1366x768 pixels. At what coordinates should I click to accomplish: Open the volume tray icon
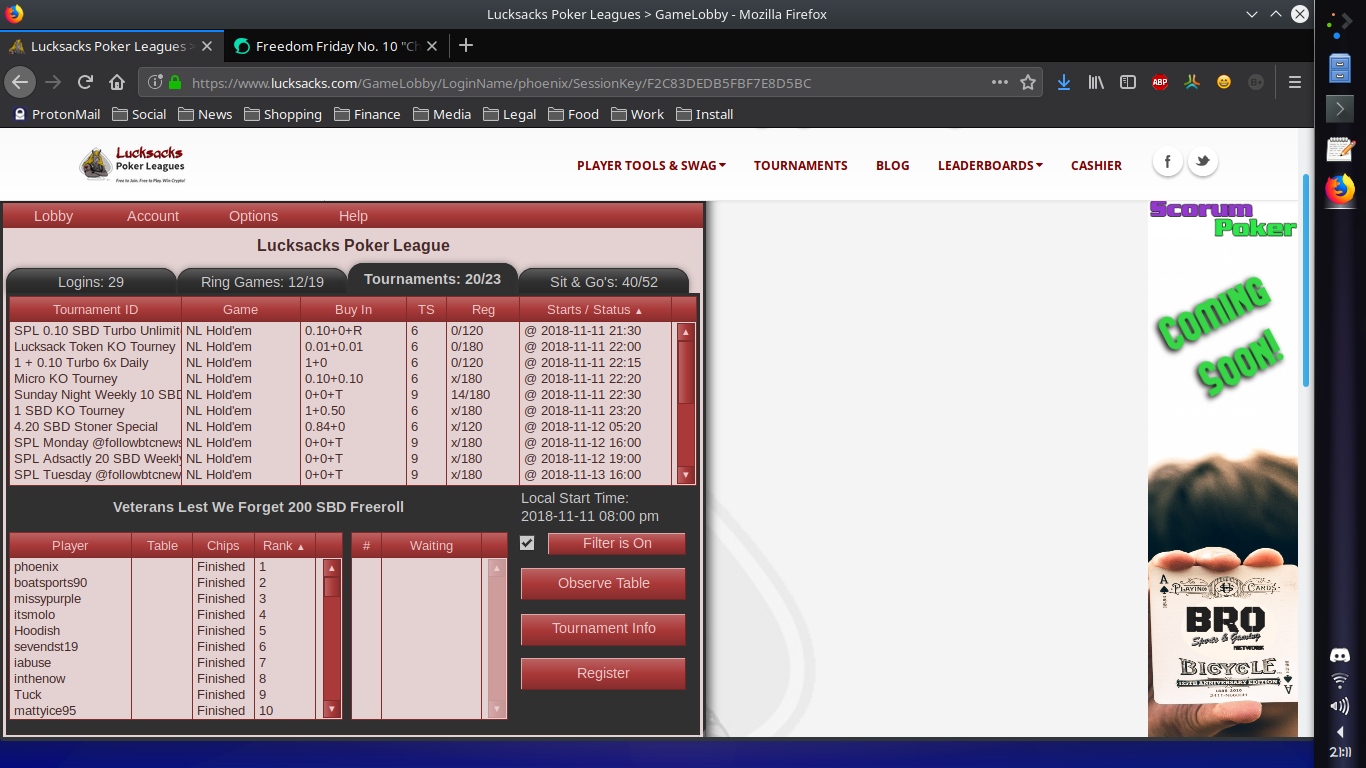tap(1339, 706)
